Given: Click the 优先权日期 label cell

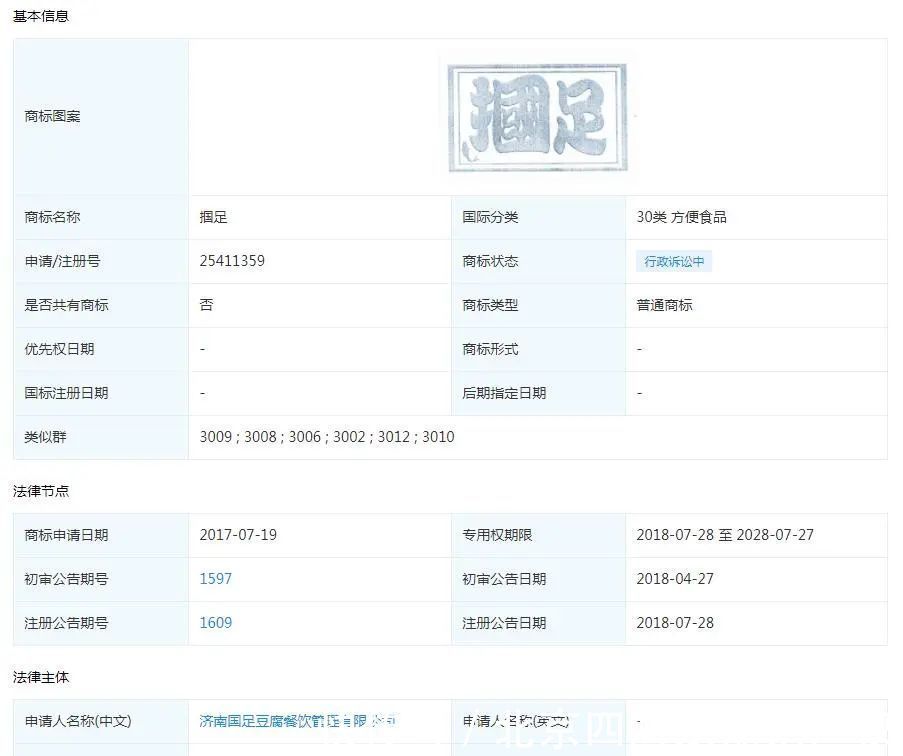Looking at the screenshot, I should (101, 349).
